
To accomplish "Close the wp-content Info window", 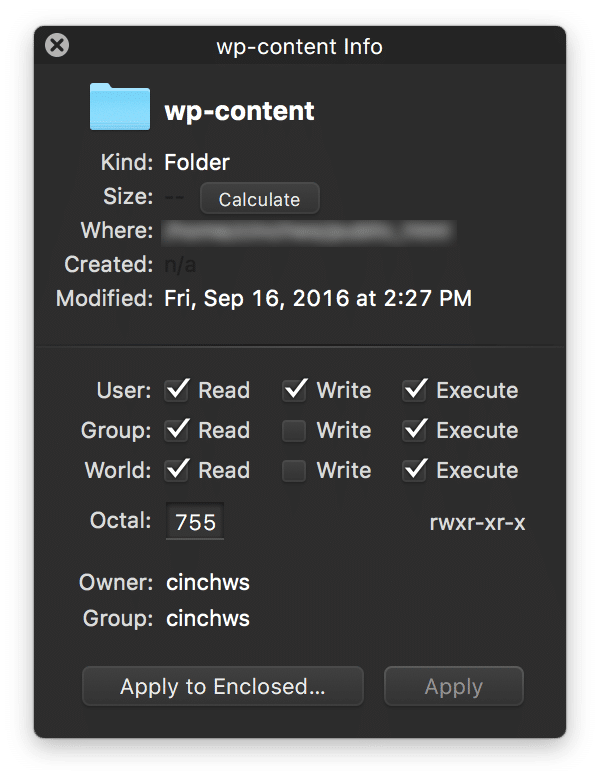I will coord(58,45).
